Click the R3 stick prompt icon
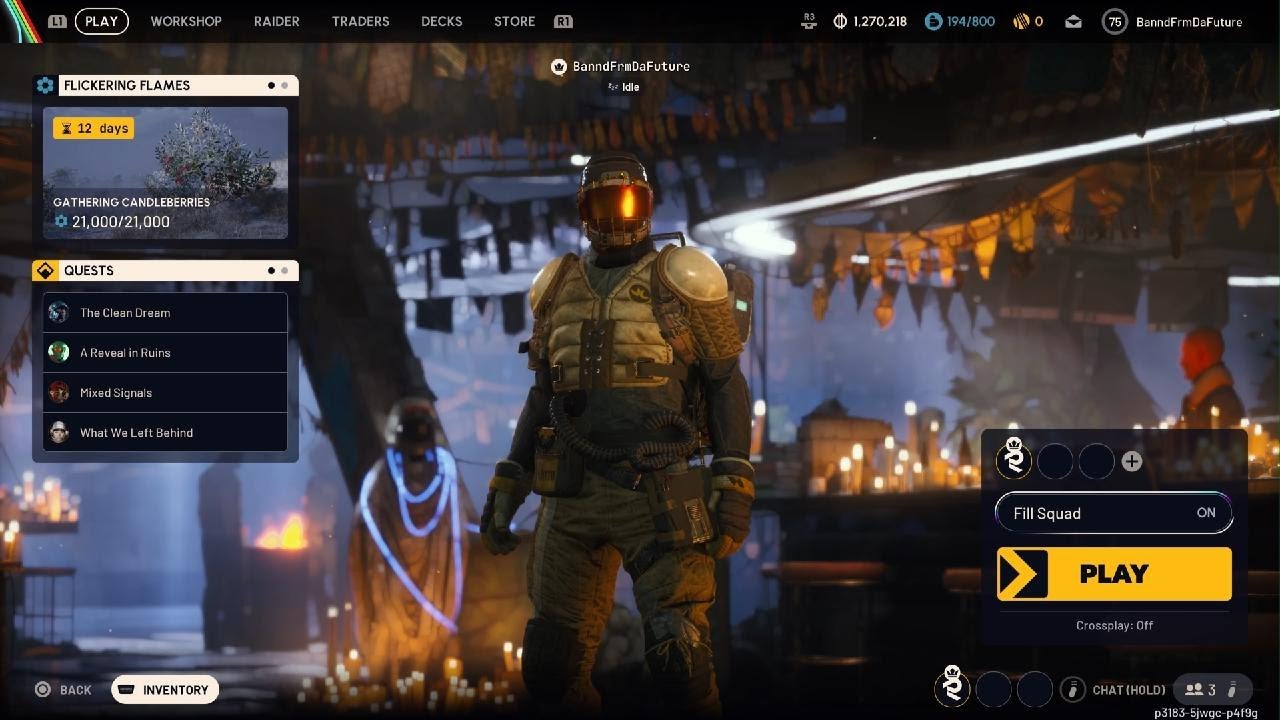The width and height of the screenshot is (1280, 720). [x=809, y=21]
